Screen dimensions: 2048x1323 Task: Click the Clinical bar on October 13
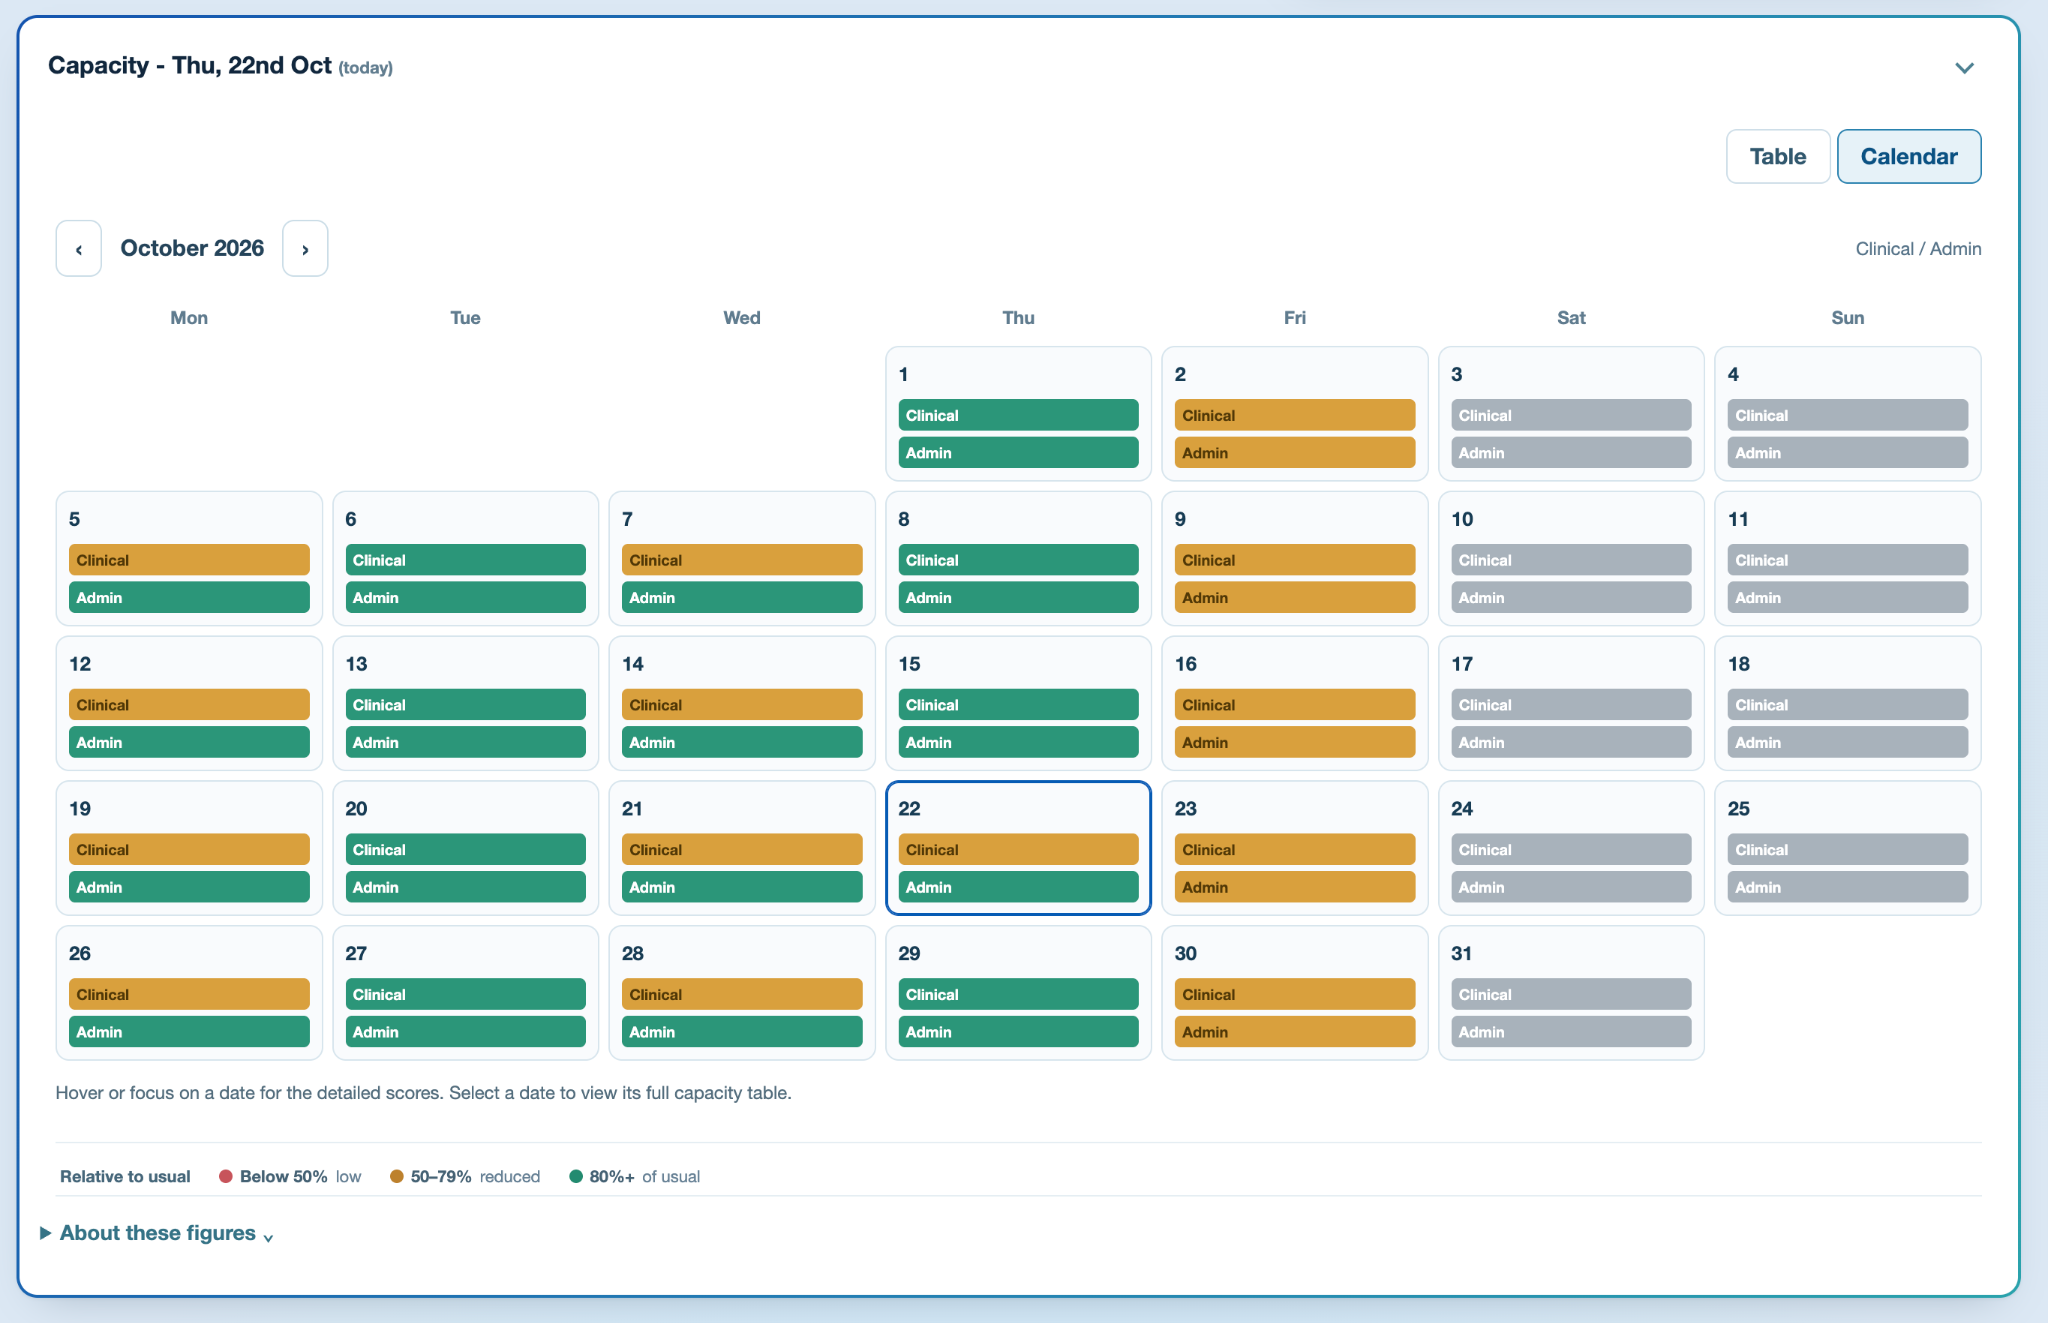(465, 705)
